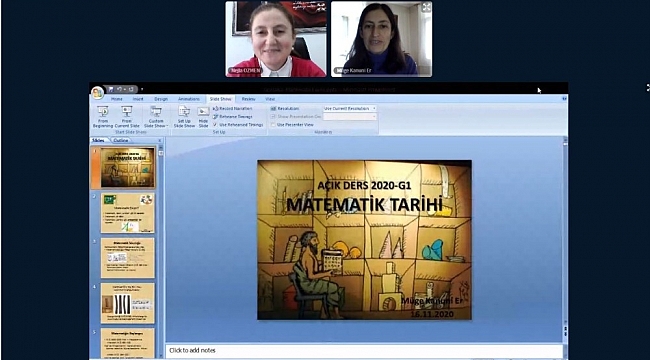Start slideshow From Current Slide
Image resolution: width=650 pixels, height=360 pixels.
[127, 117]
